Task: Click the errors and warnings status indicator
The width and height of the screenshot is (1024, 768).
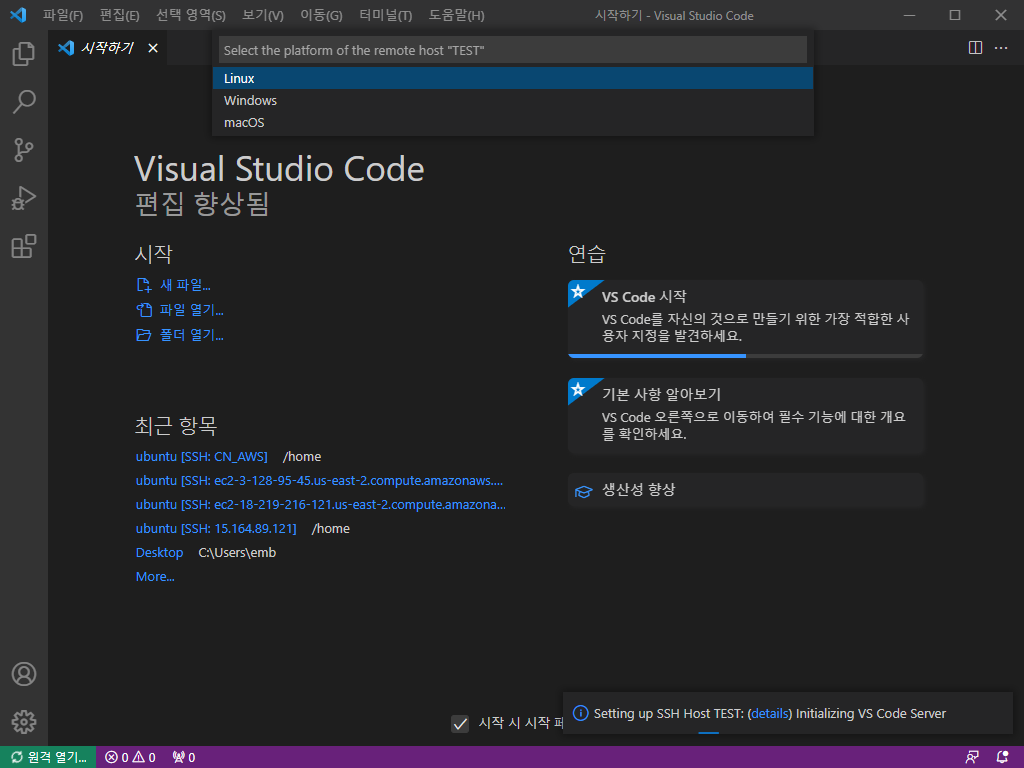Action: coord(131,757)
